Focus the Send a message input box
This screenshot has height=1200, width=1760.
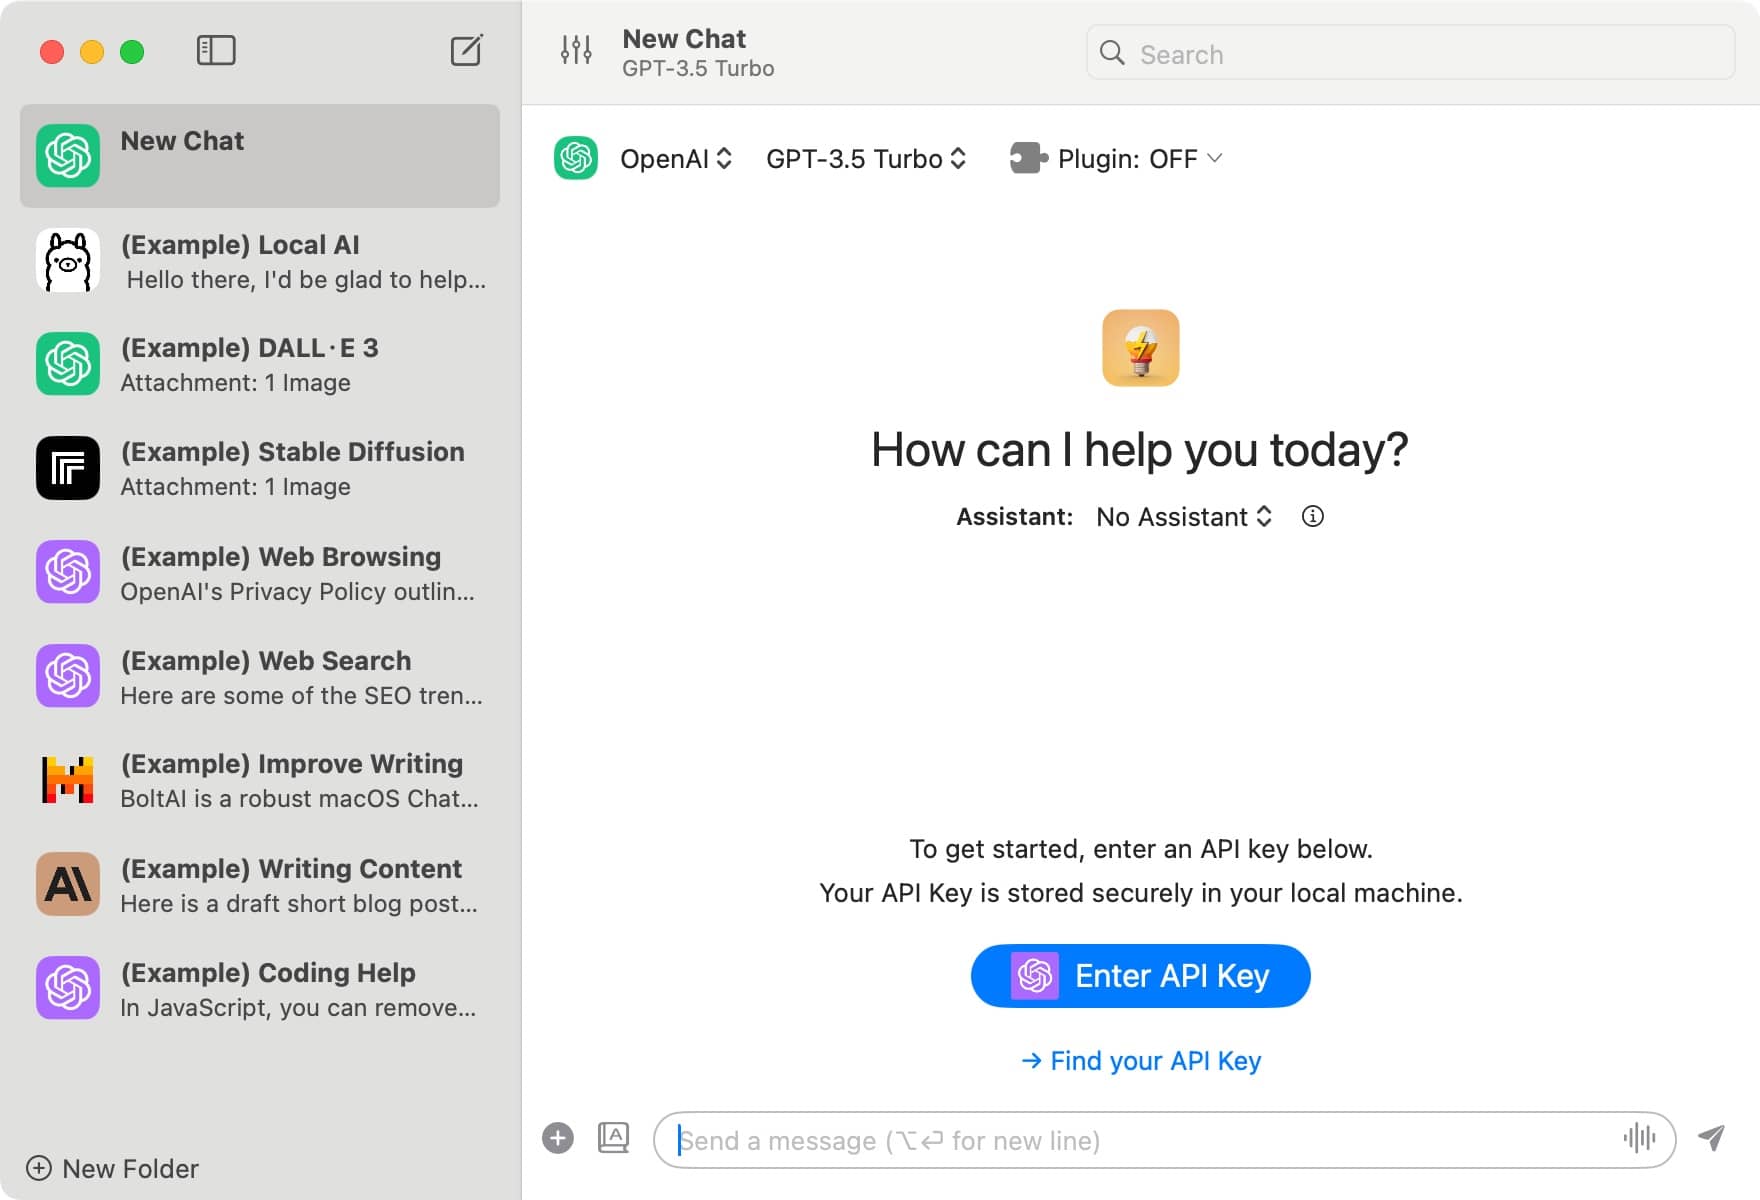tap(1165, 1139)
